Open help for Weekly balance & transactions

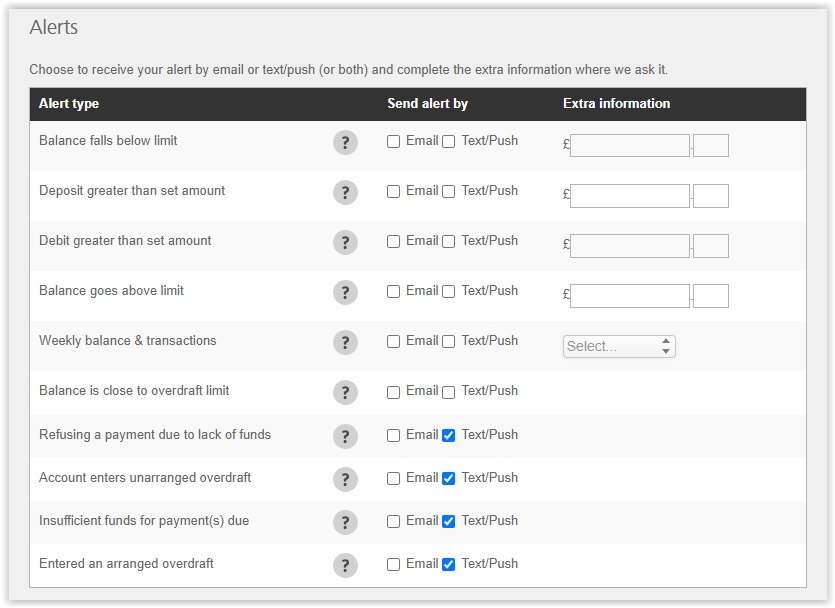pyautogui.click(x=345, y=343)
